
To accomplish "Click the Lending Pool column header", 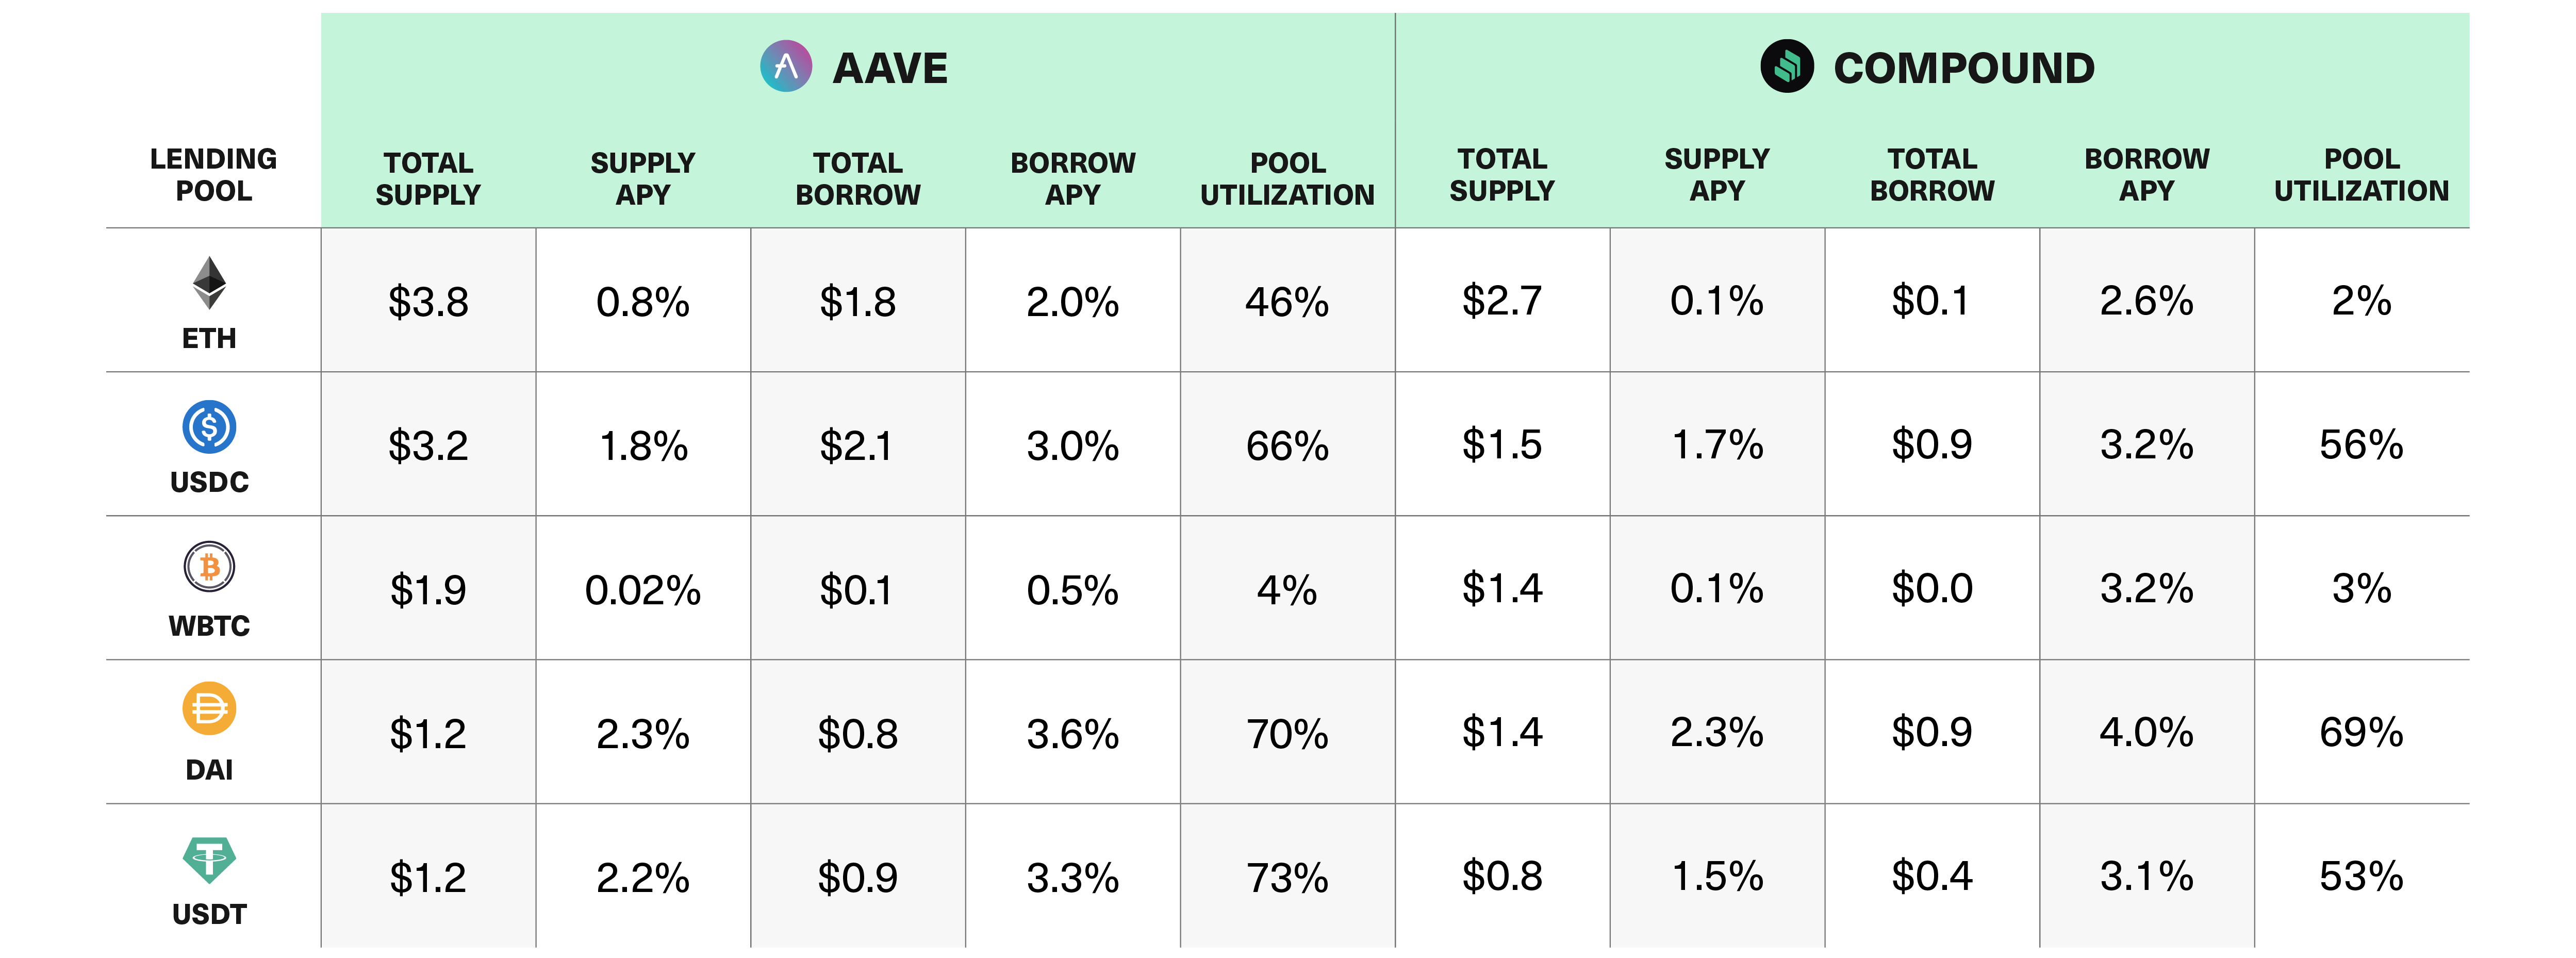I will point(213,175).
